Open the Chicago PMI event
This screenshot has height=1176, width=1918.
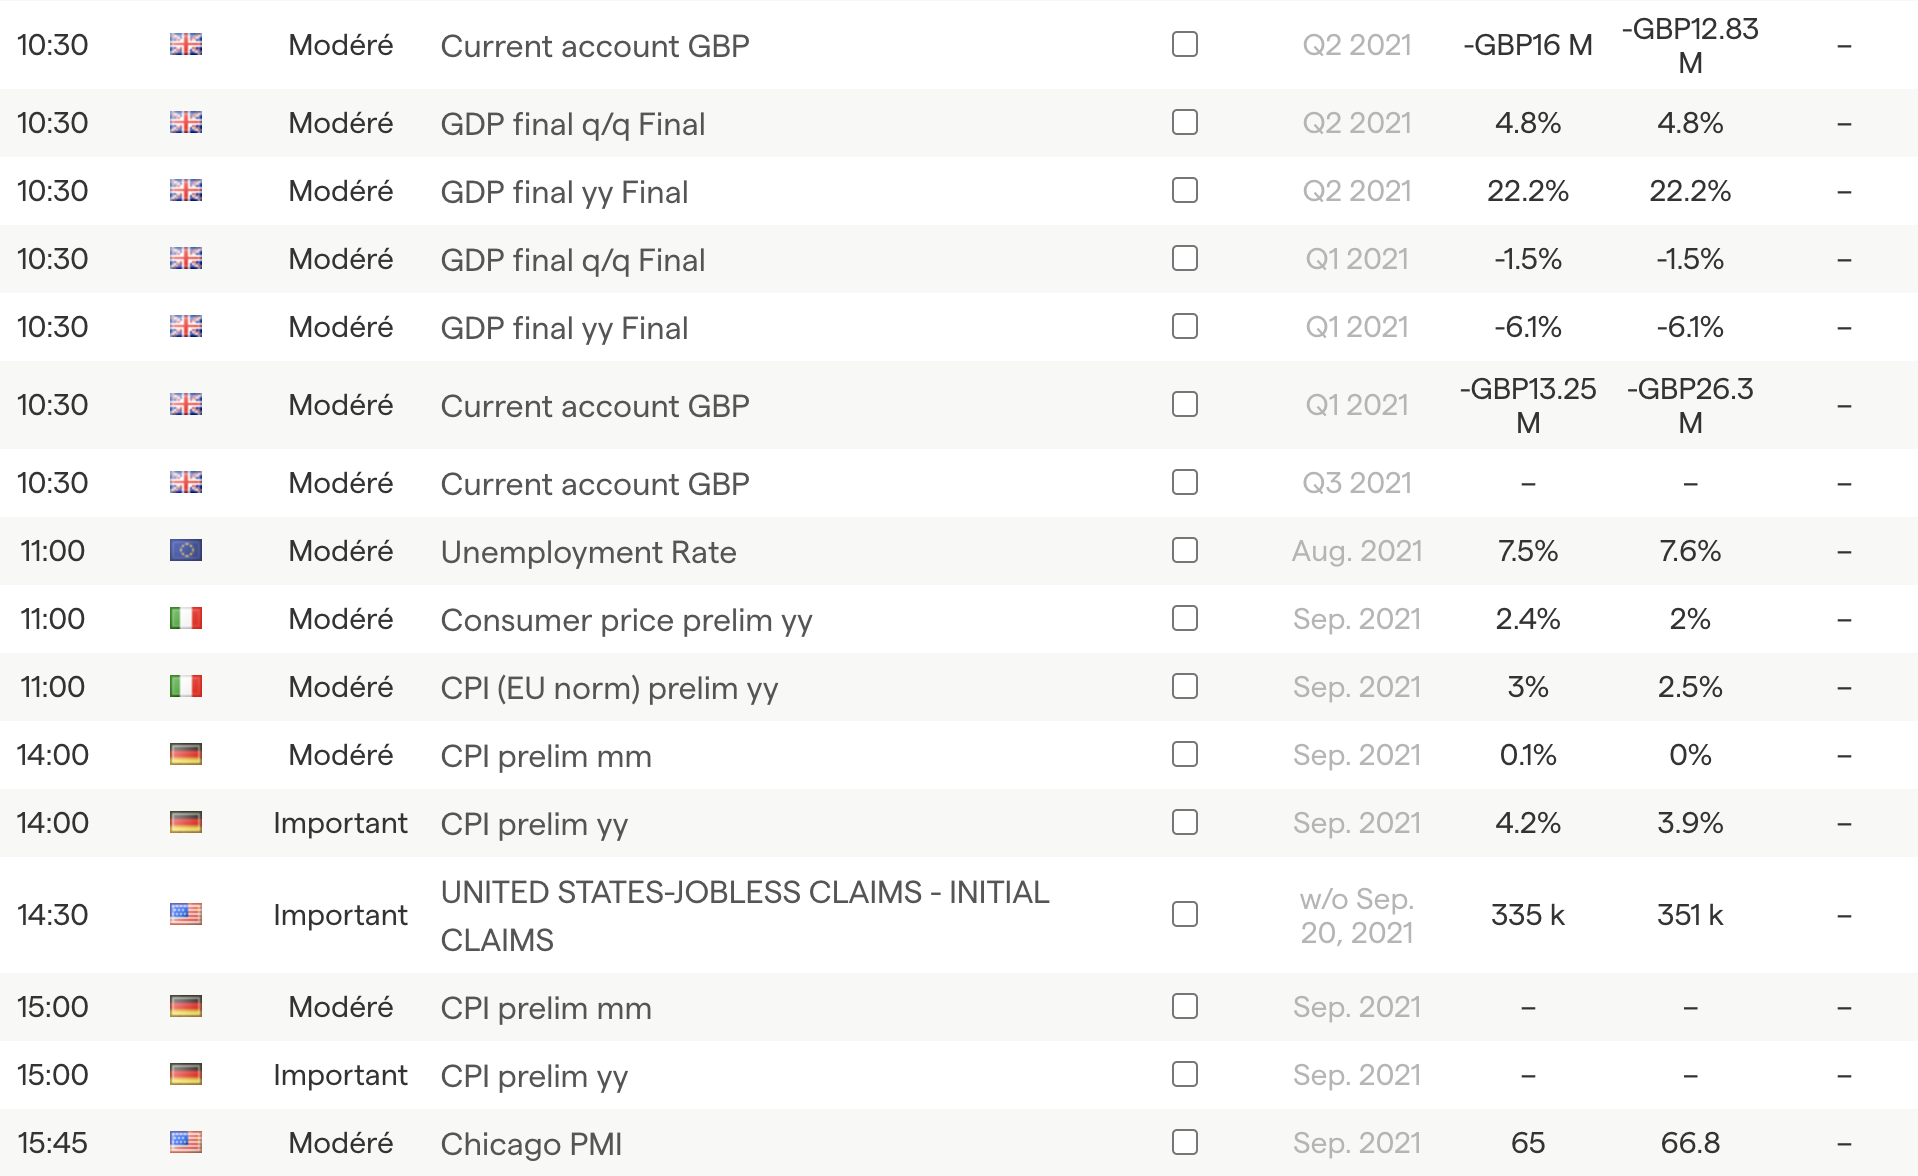click(531, 1144)
